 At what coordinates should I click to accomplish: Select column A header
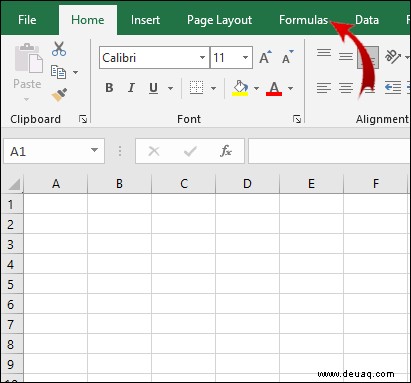pos(56,184)
